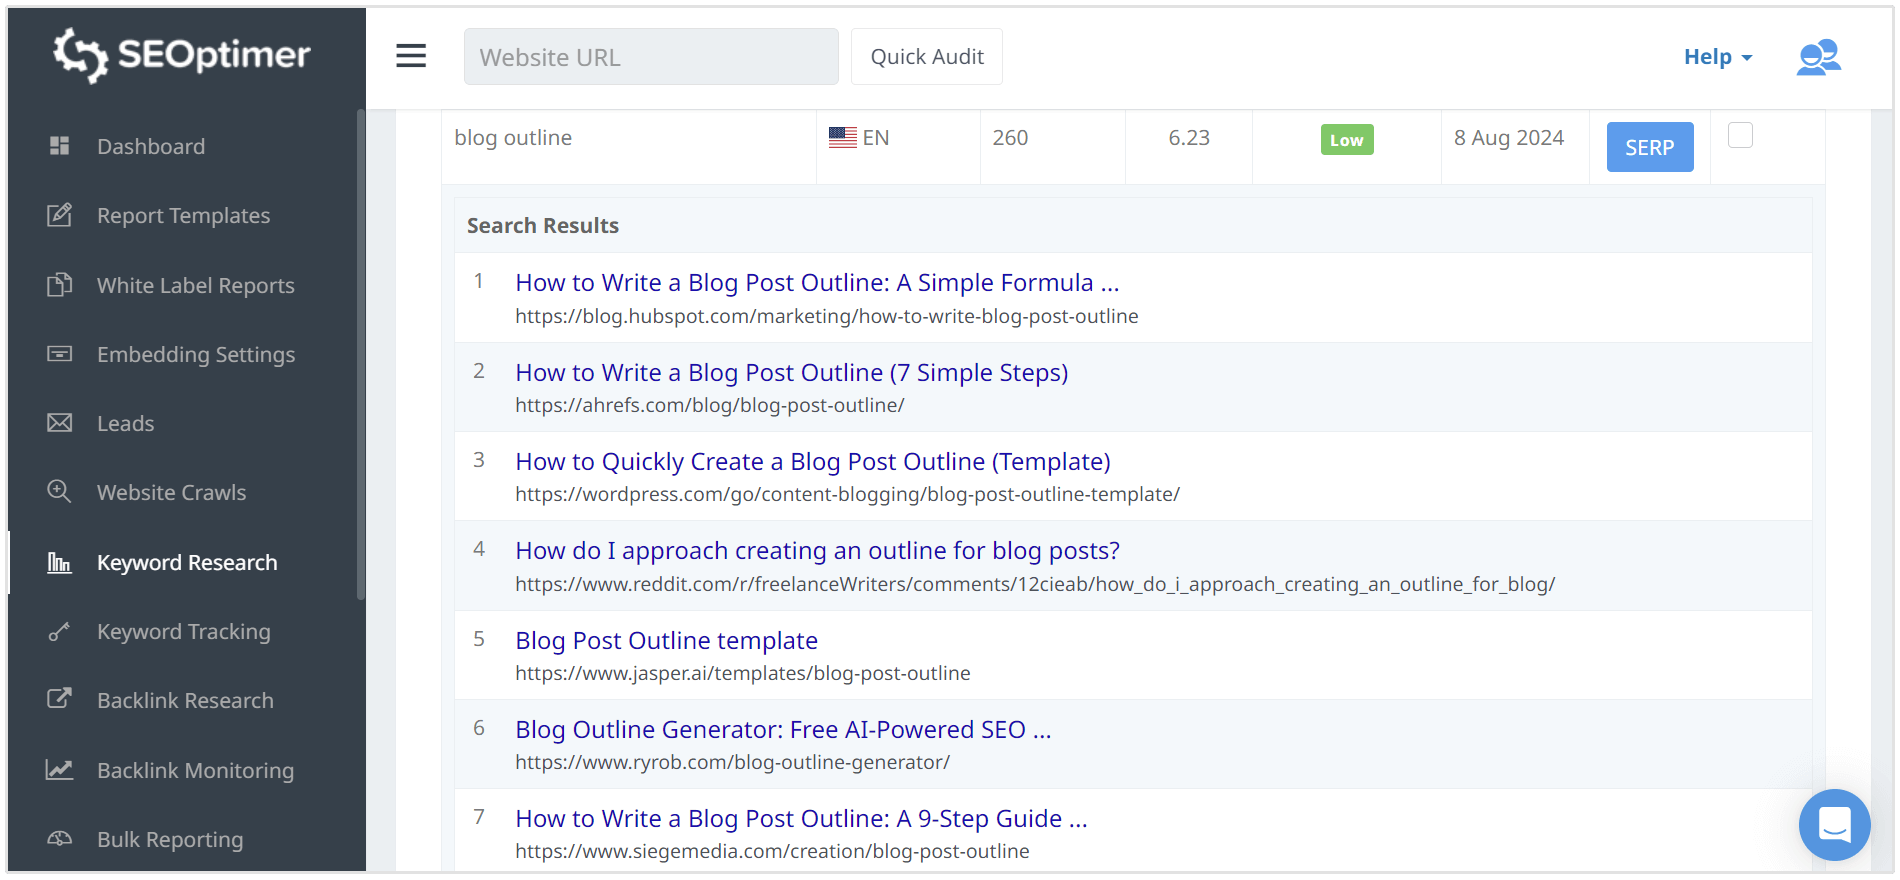Click the Report Templates edit icon
The height and width of the screenshot is (880, 1900).
tap(60, 215)
